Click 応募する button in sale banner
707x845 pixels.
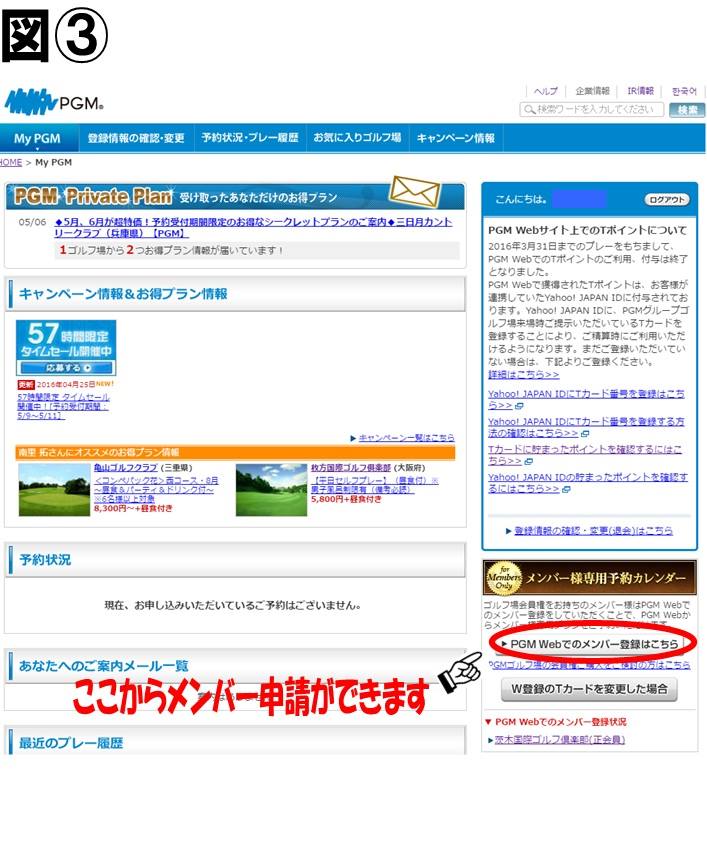pos(66,368)
